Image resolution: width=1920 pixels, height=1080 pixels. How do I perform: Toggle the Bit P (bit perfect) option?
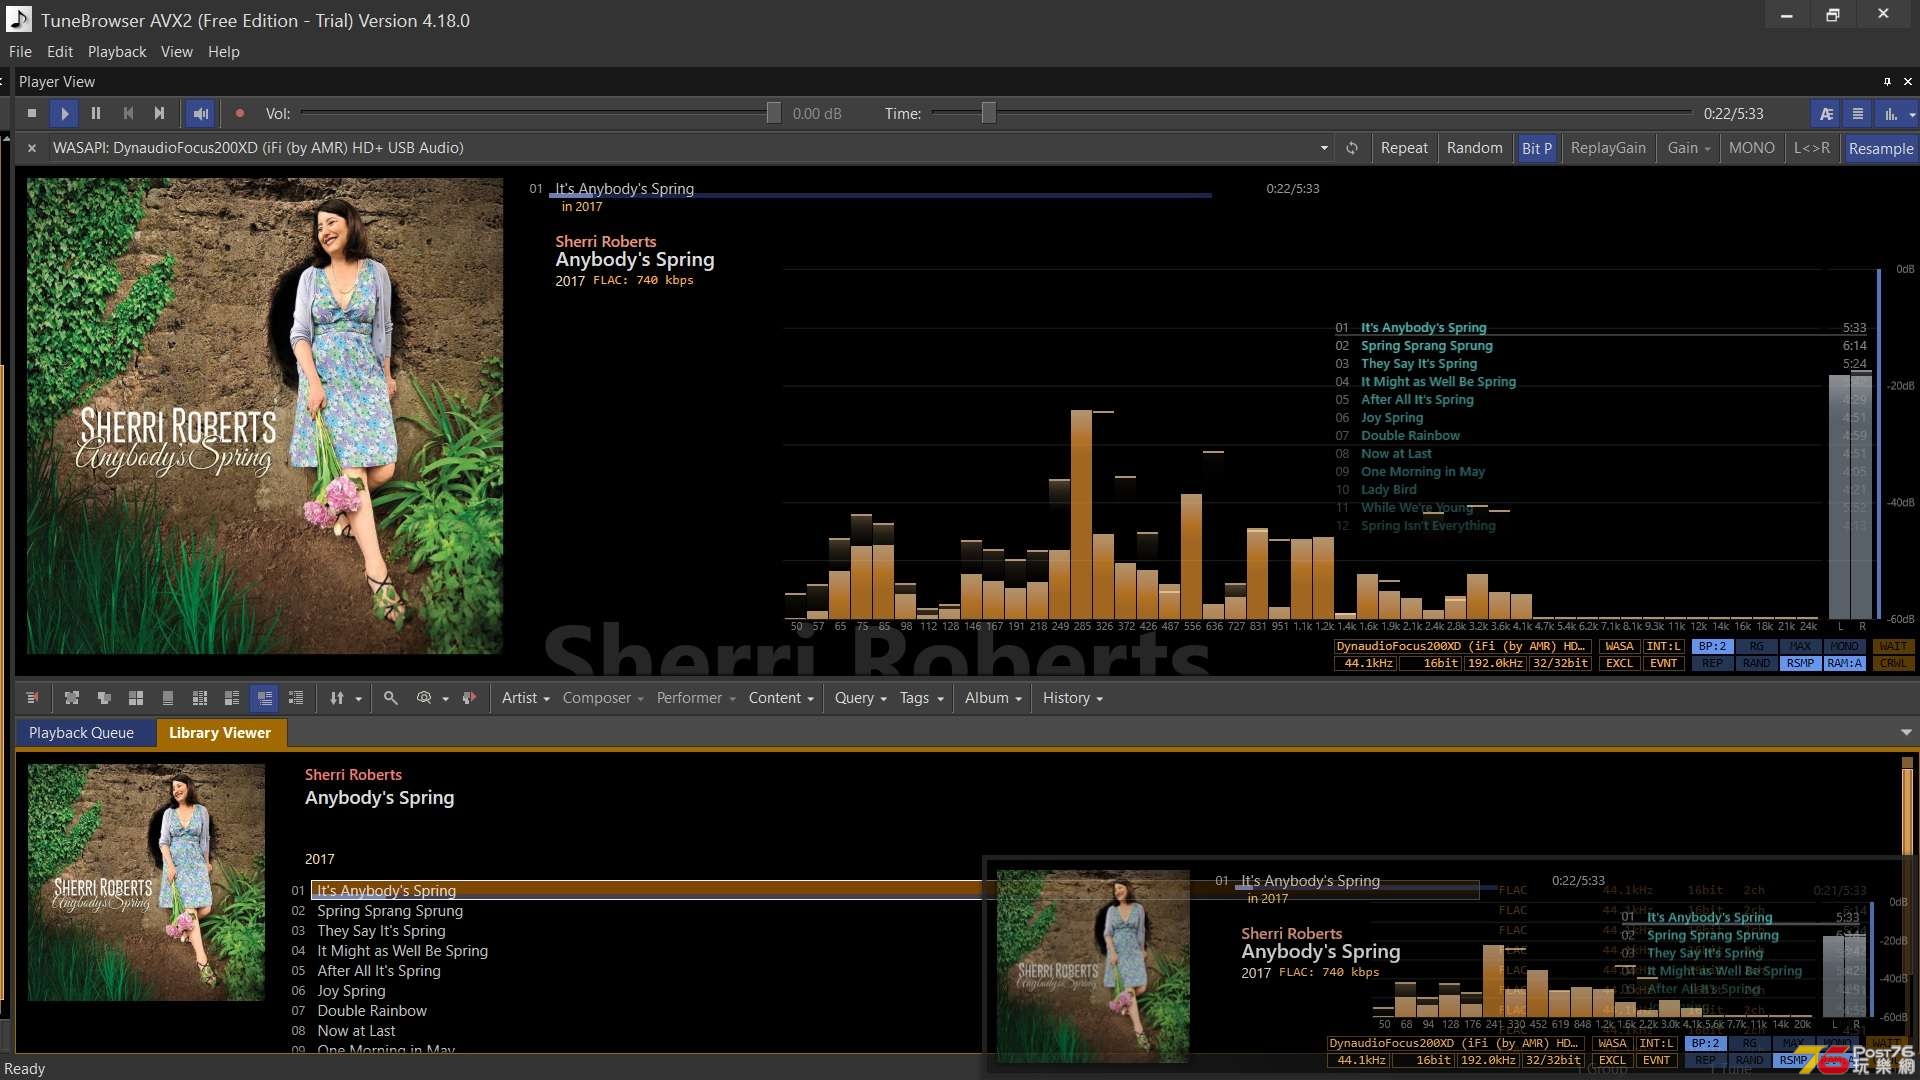[x=1537, y=148]
